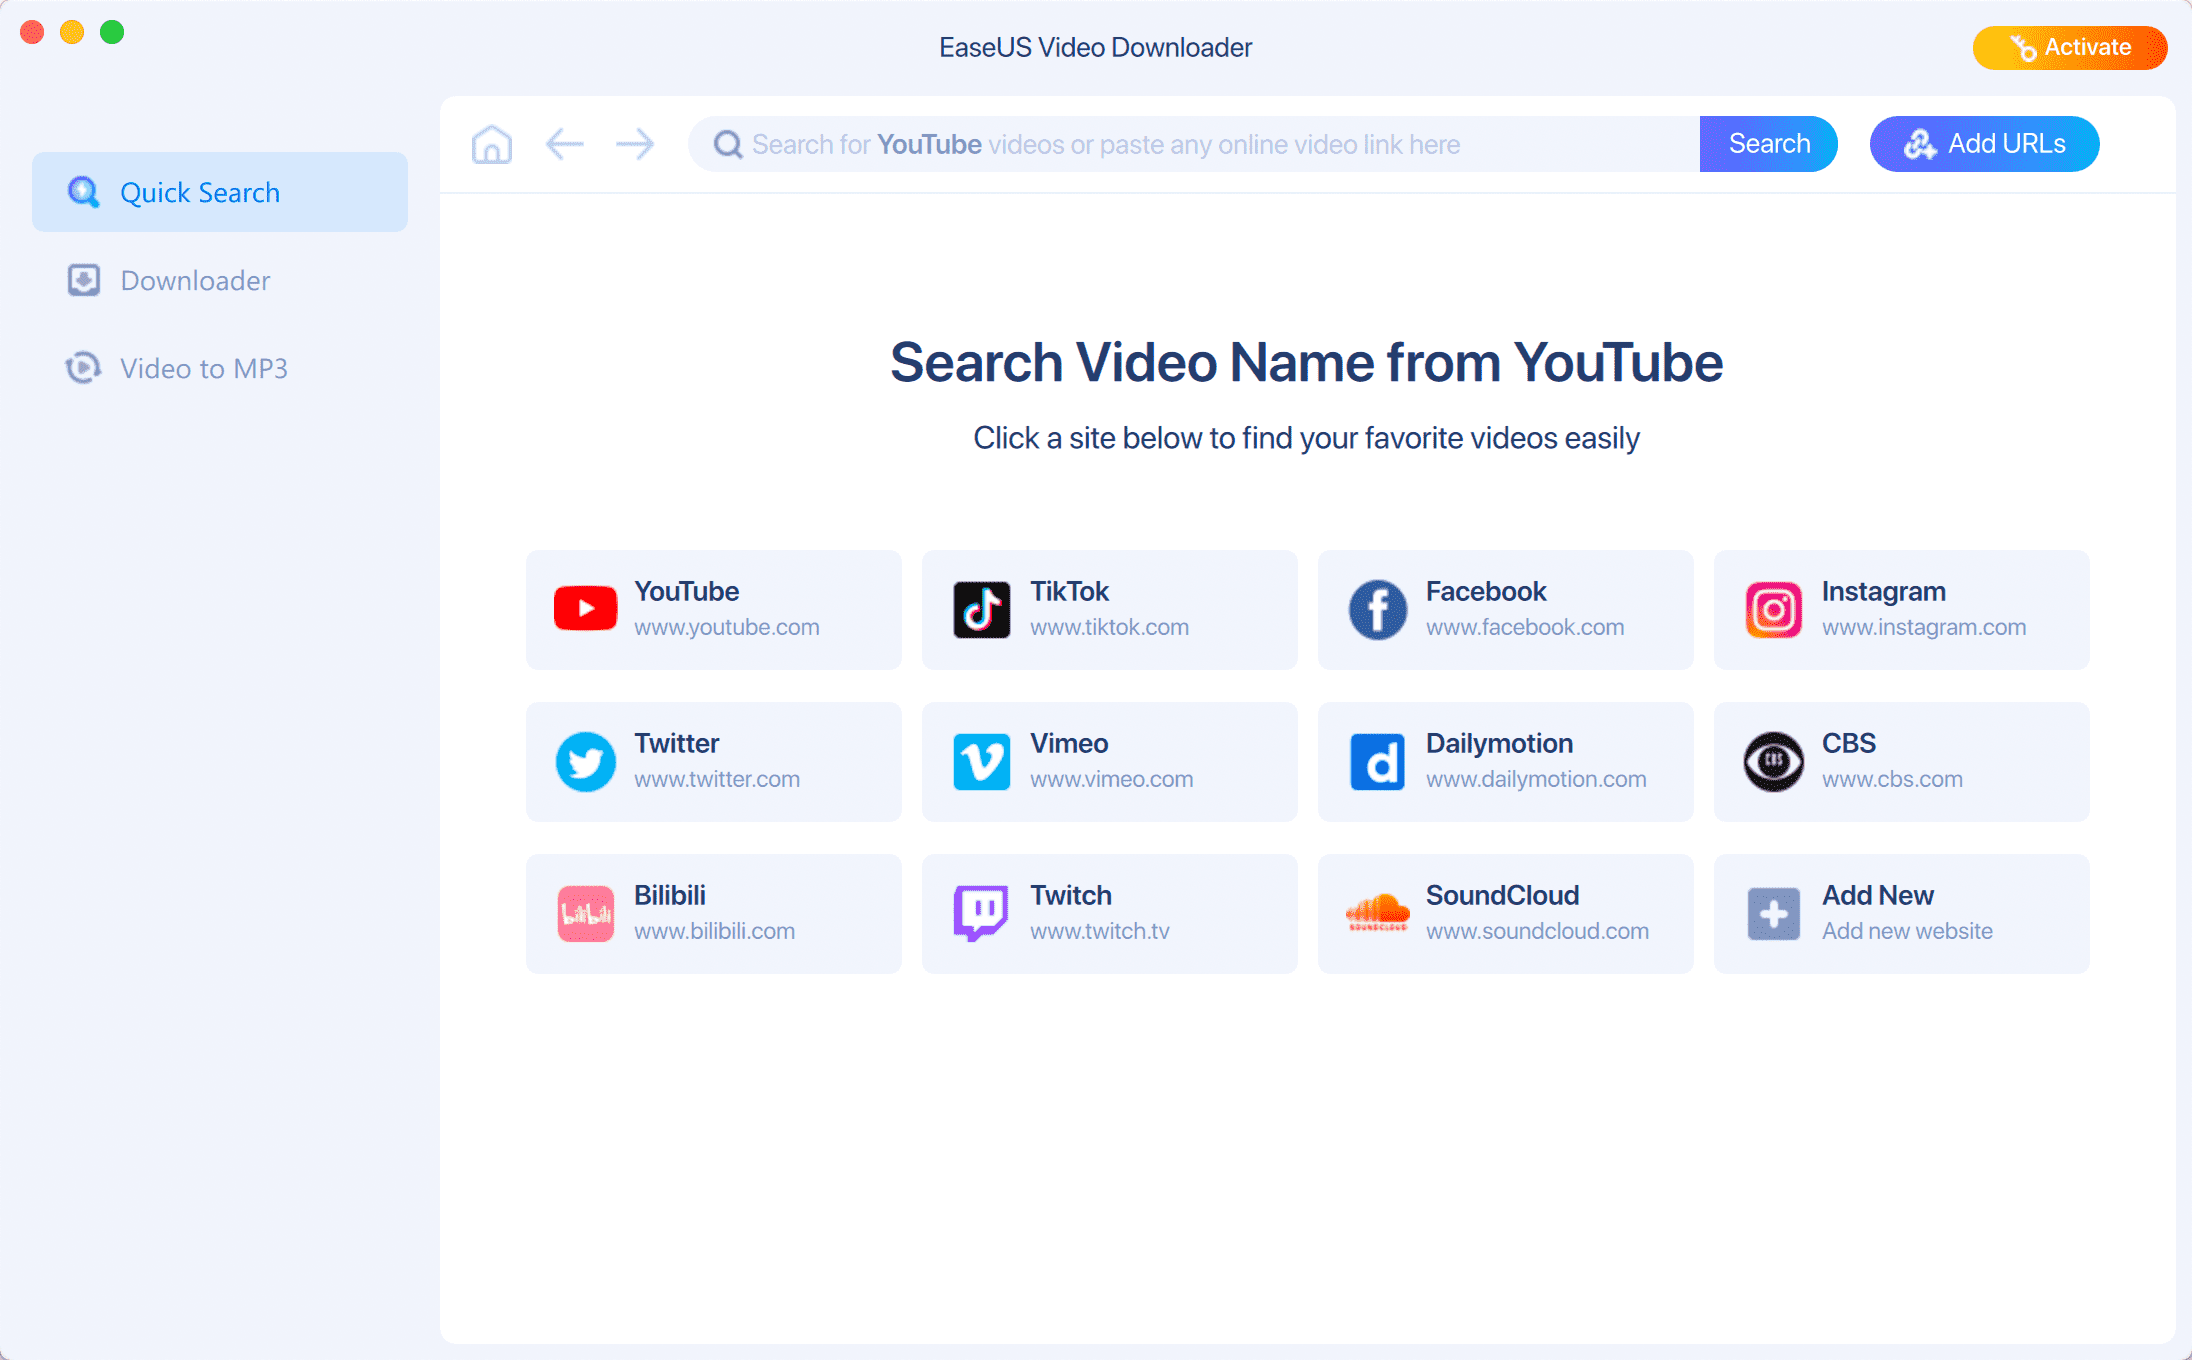Switch to the Downloader tab
Viewport: 2192px width, 1360px height.
tap(195, 281)
